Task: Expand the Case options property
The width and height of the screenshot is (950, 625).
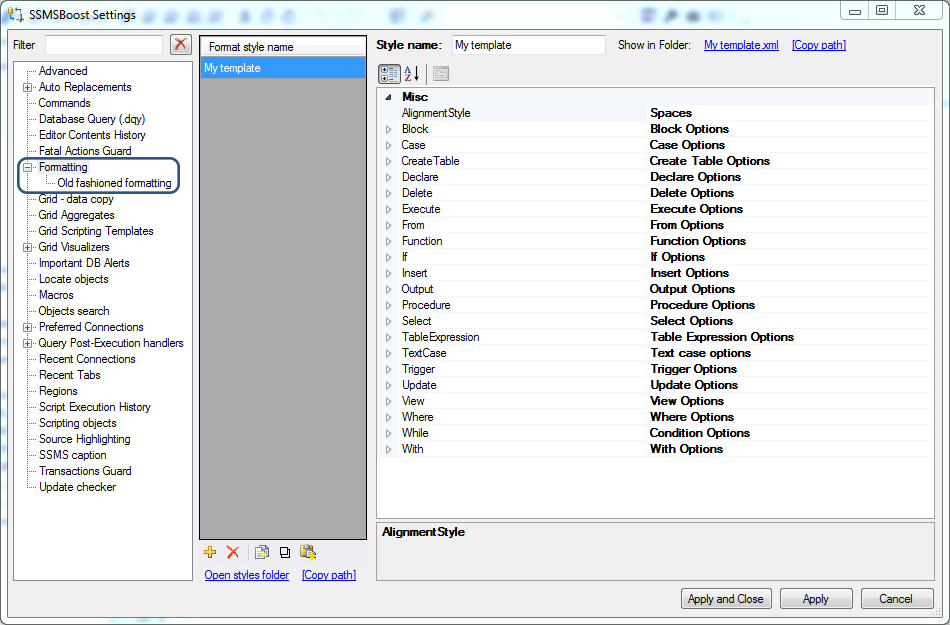Action: coord(388,145)
